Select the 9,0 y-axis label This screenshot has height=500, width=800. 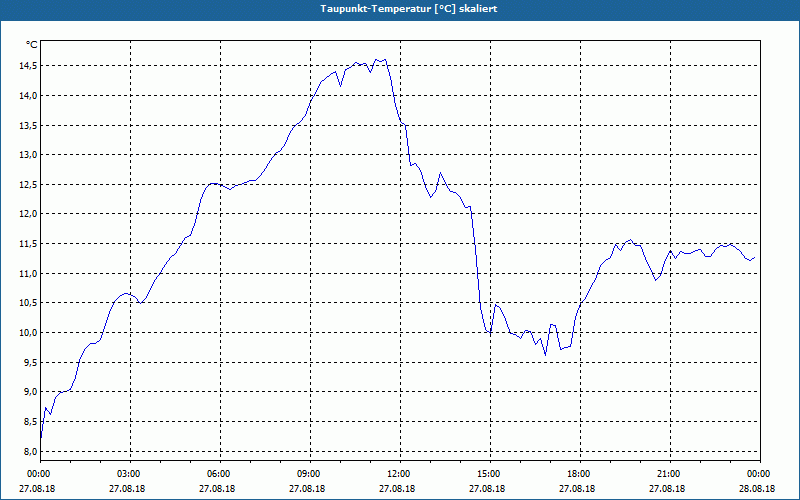tap(31, 392)
